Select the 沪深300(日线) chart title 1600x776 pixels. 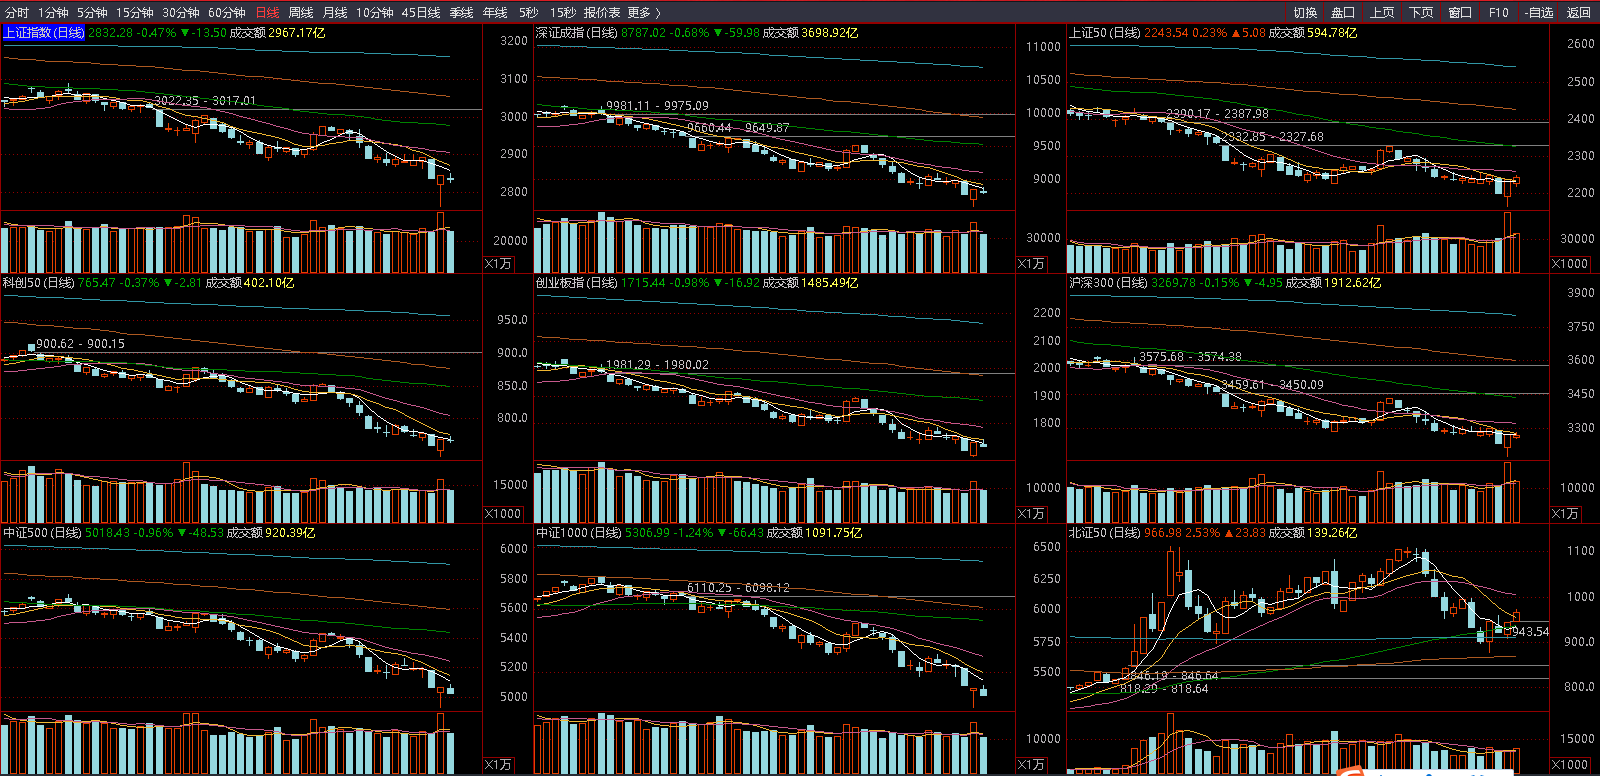point(1108,283)
